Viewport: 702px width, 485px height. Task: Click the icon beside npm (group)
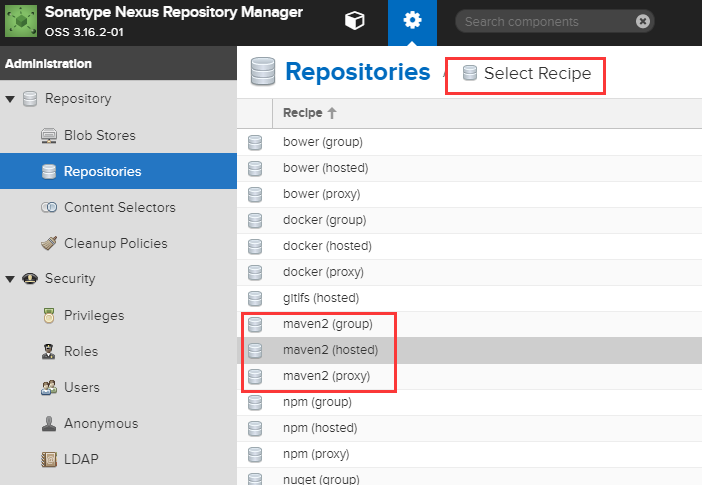255,402
